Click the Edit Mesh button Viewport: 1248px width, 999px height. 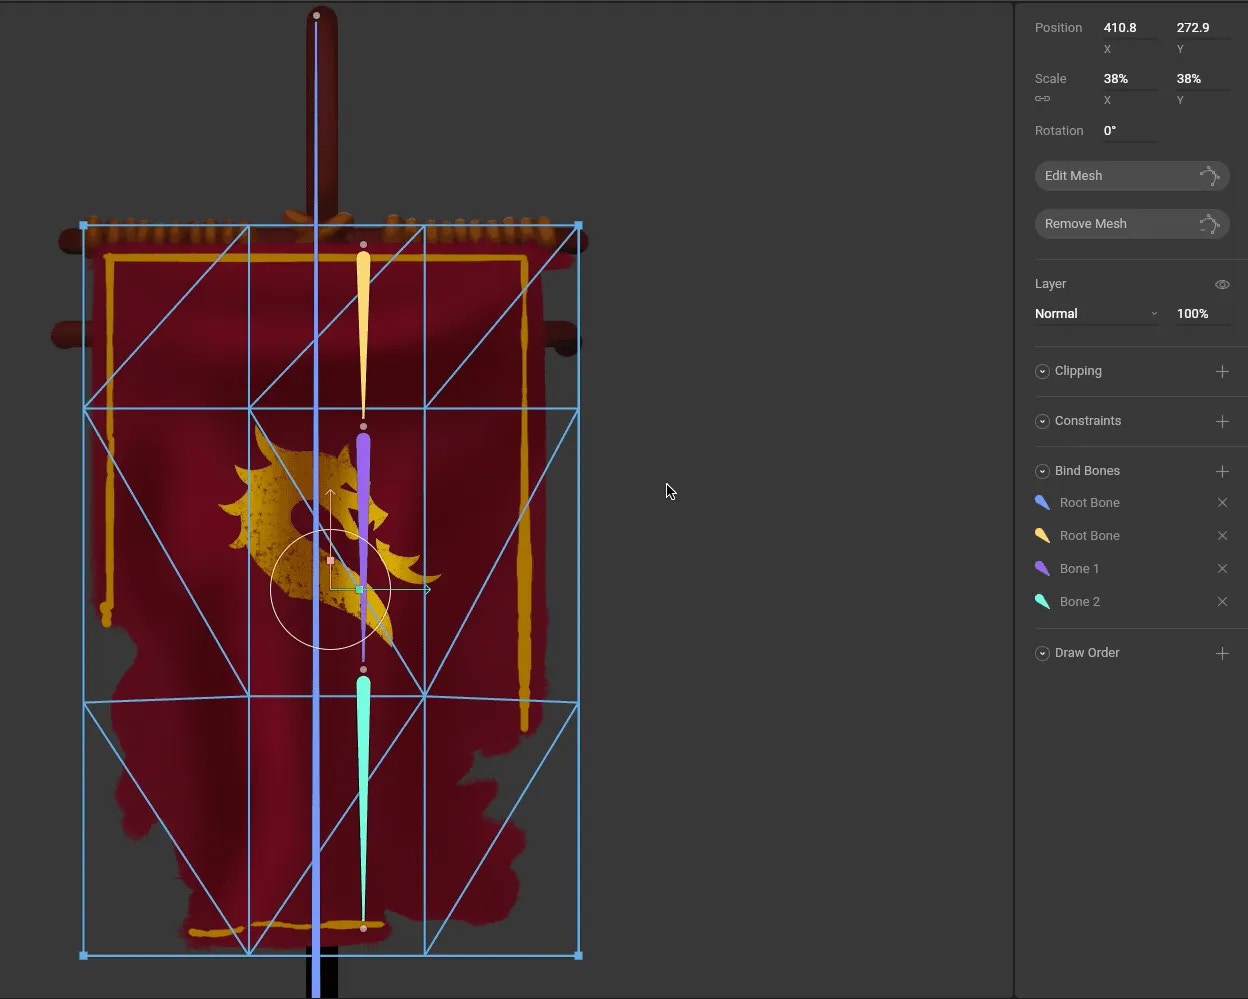click(x=1131, y=176)
